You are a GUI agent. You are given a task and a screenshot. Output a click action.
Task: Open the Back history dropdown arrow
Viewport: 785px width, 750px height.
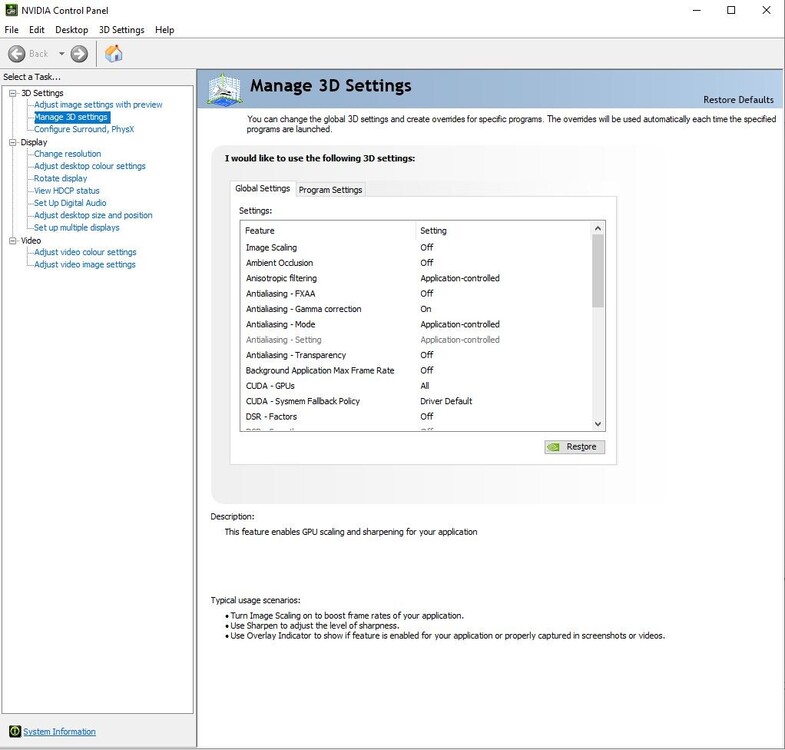click(x=62, y=54)
